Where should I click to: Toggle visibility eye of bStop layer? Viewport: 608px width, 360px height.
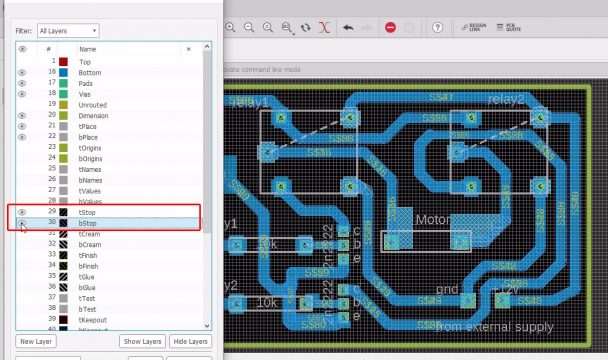(22, 223)
